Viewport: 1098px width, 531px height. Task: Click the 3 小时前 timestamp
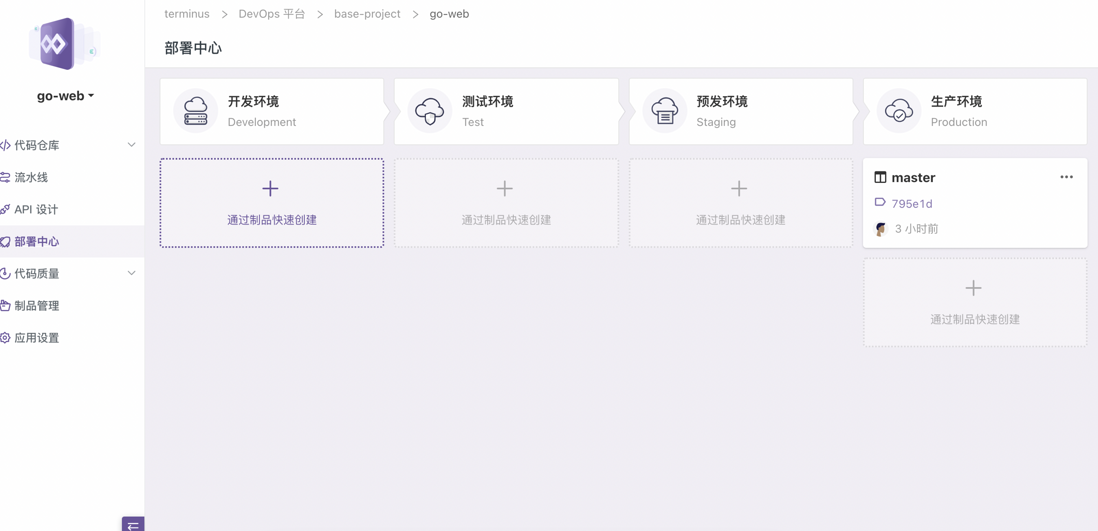point(916,229)
